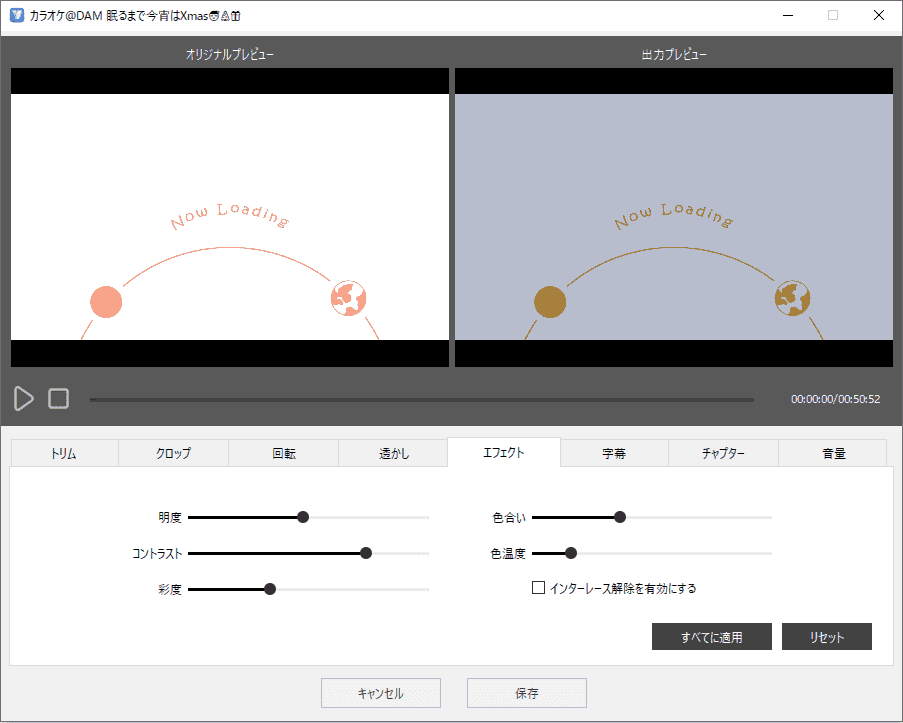Click the 保存 button
This screenshot has width=903, height=723.
coord(526,693)
